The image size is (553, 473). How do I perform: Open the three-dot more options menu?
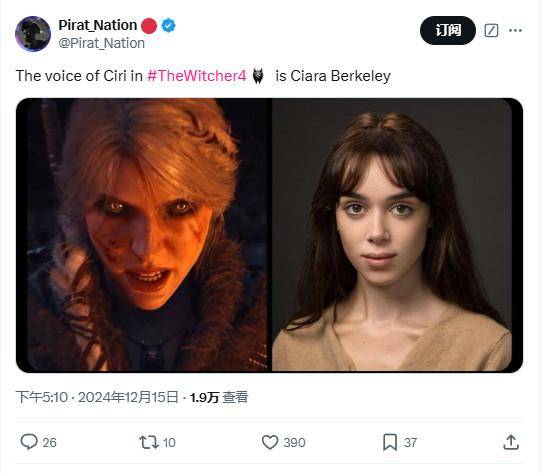pos(515,30)
